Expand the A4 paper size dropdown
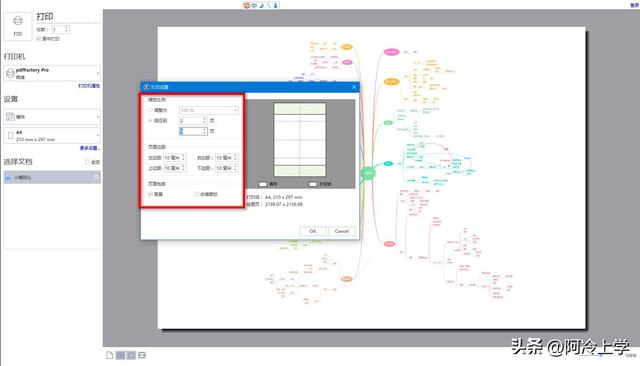The width and height of the screenshot is (640, 366). pos(52,135)
